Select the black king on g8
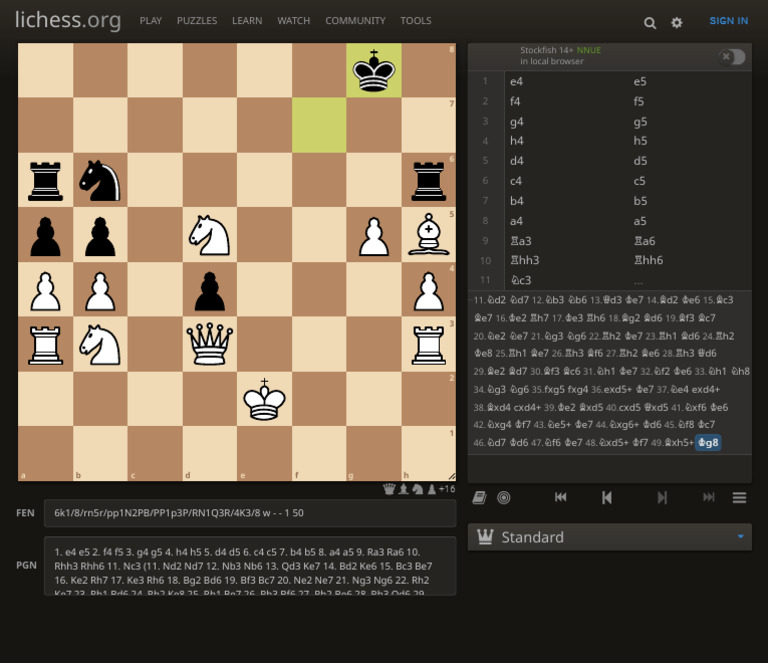Viewport: 768px width, 663px height. pyautogui.click(x=374, y=70)
